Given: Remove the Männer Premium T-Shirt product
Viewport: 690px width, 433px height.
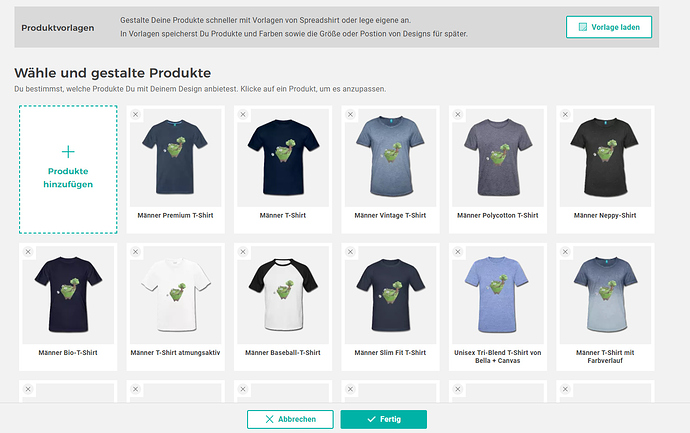Looking at the screenshot, I should pyautogui.click(x=135, y=115).
